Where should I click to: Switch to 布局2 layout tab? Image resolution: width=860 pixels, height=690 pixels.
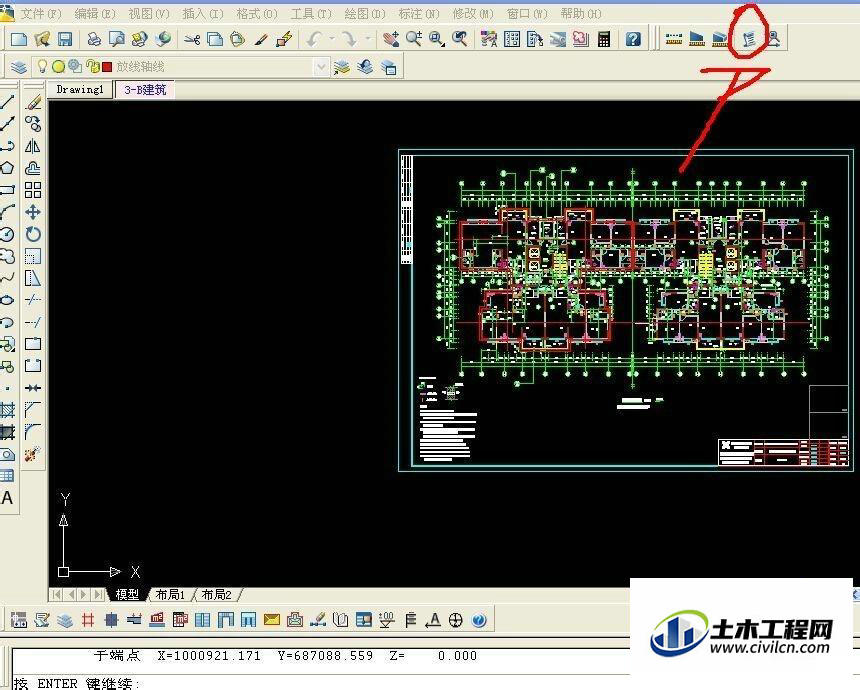click(216, 595)
